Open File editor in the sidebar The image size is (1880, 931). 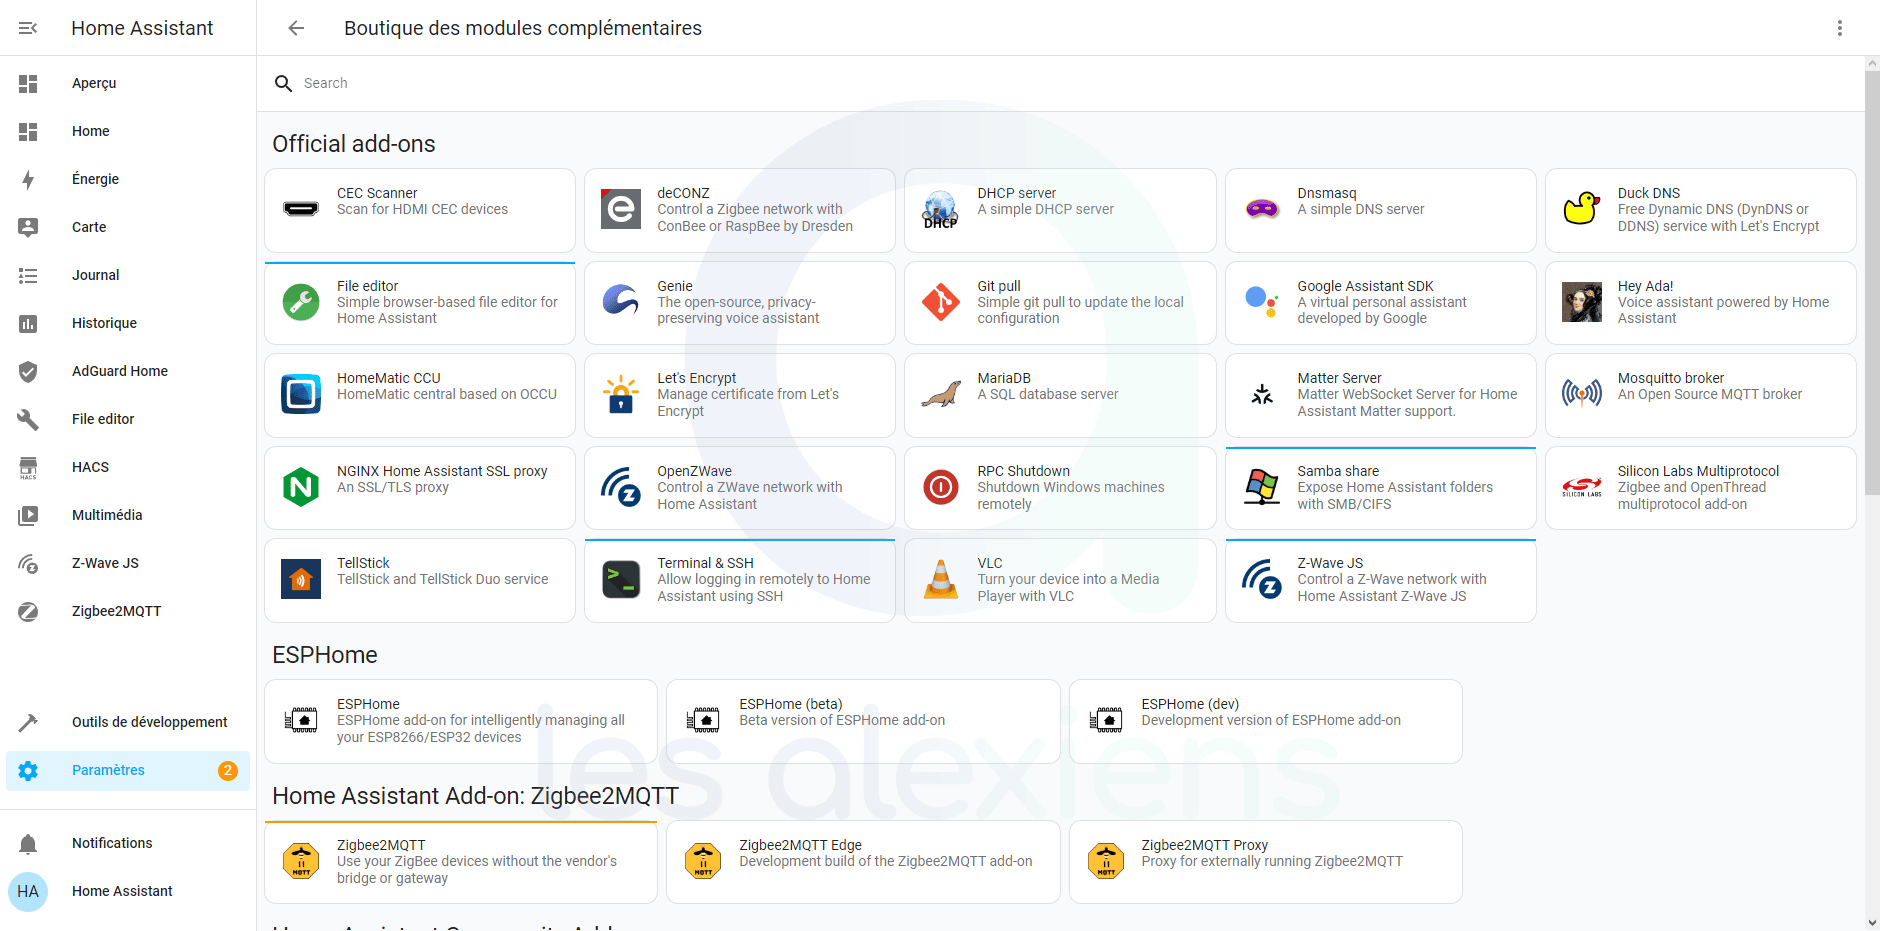(128, 419)
